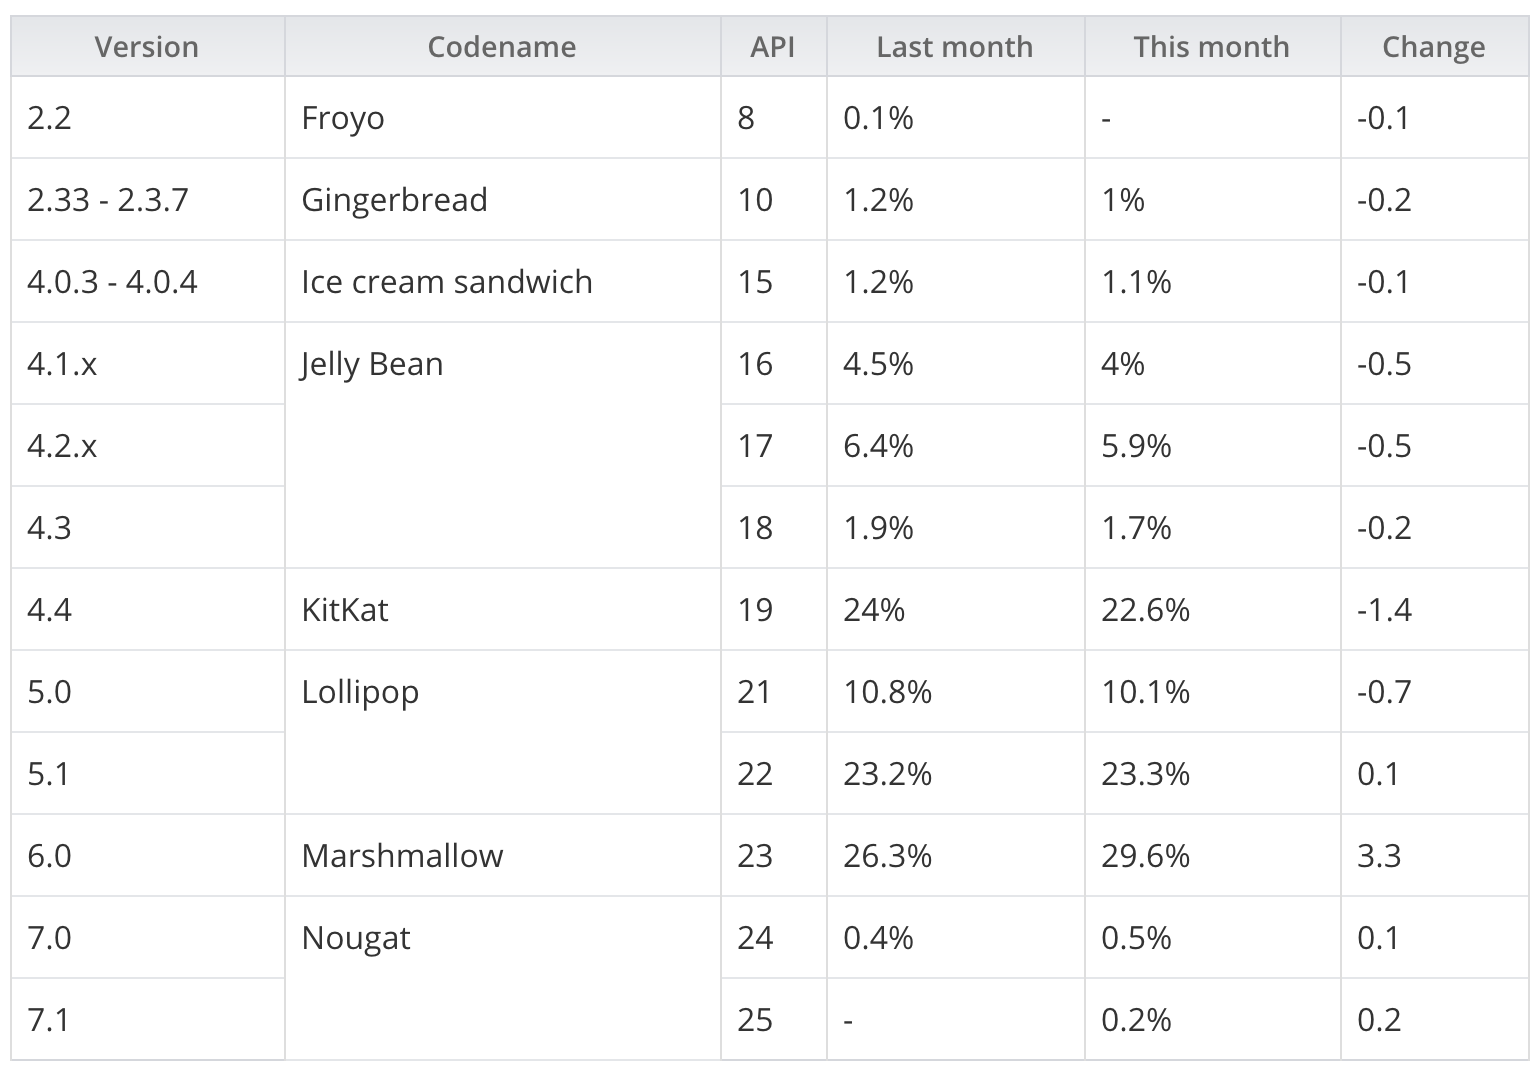
Task: Select version cell 4.0.3 - 4.0.4
Action: point(112,282)
